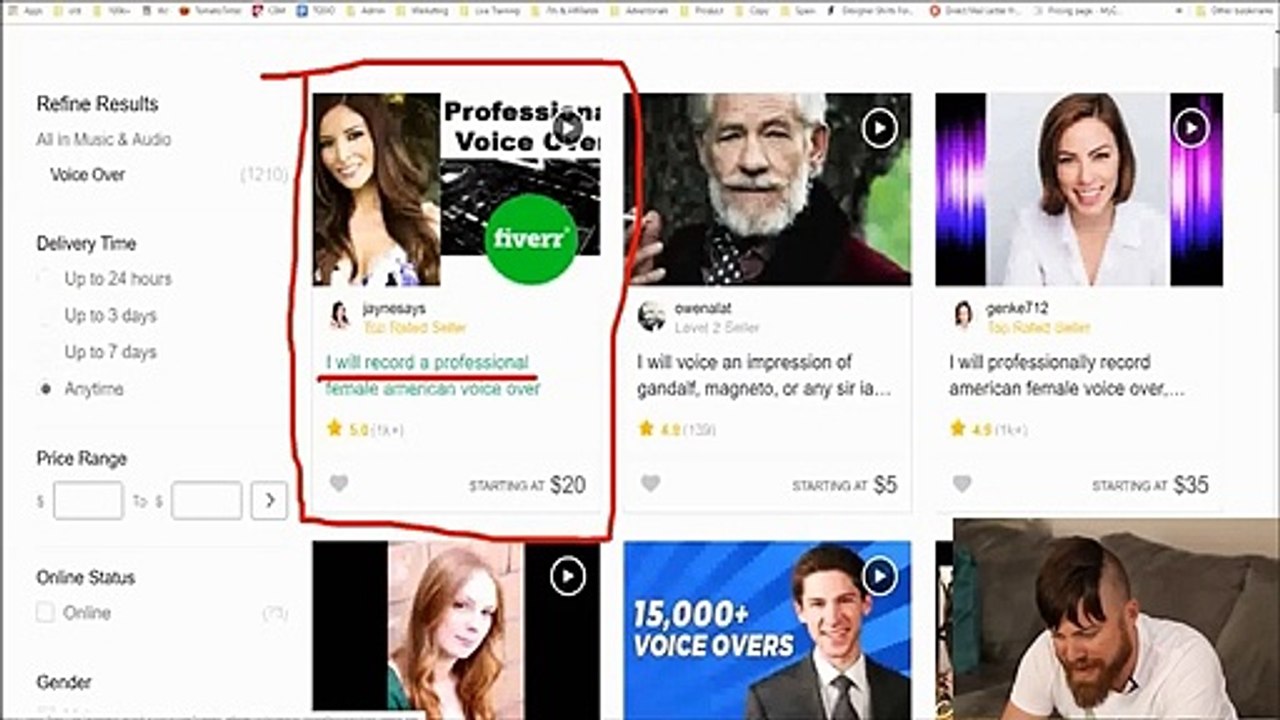The height and width of the screenshot is (720, 1280).
Task: Open genke712 seller avatar
Action: coord(963,315)
